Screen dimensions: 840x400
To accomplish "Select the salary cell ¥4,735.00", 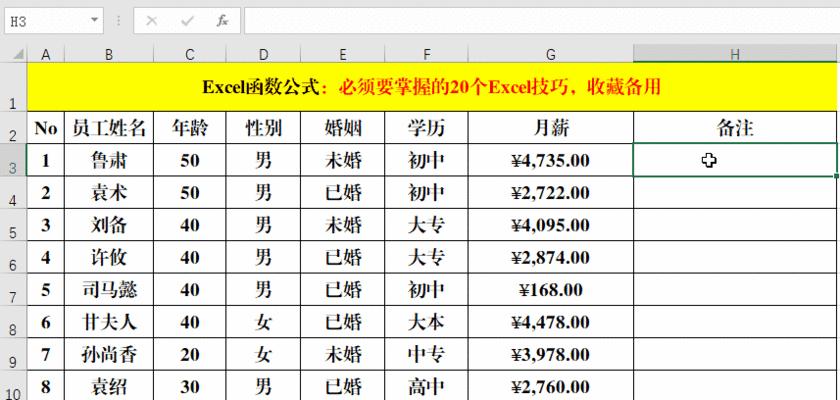I will tap(551, 160).
